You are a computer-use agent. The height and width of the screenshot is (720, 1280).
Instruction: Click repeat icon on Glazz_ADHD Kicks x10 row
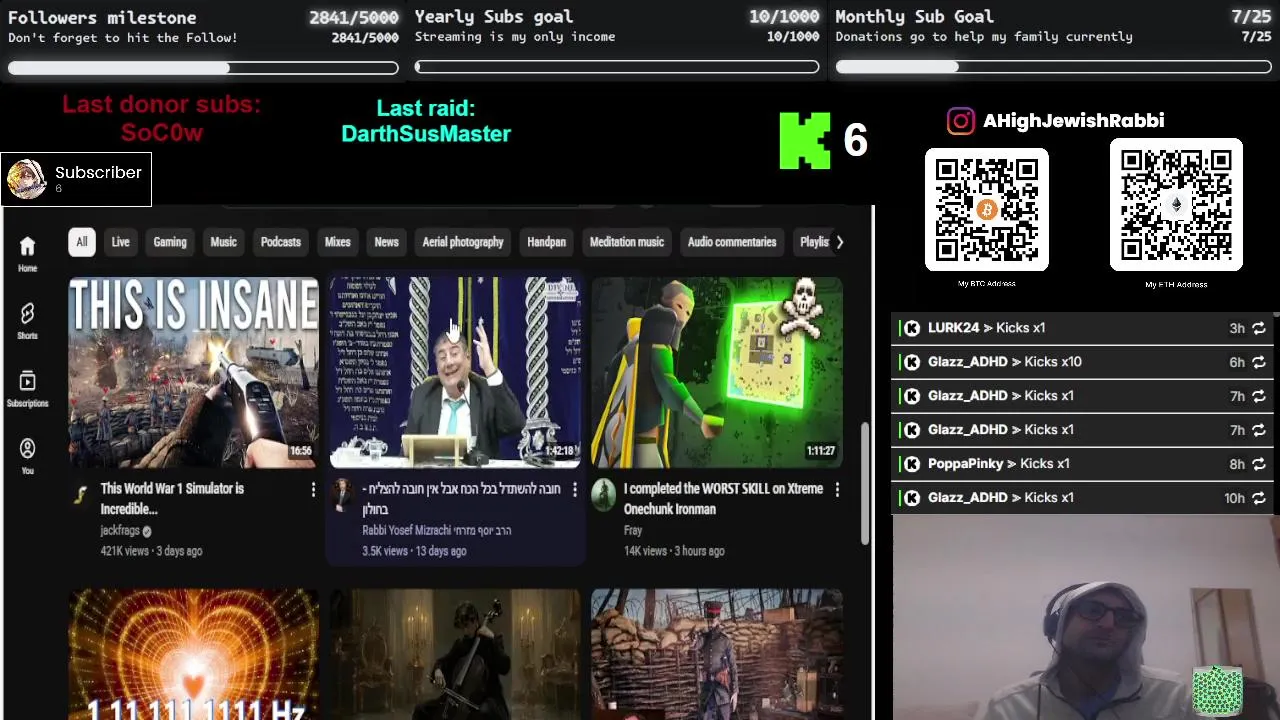pos(1259,362)
